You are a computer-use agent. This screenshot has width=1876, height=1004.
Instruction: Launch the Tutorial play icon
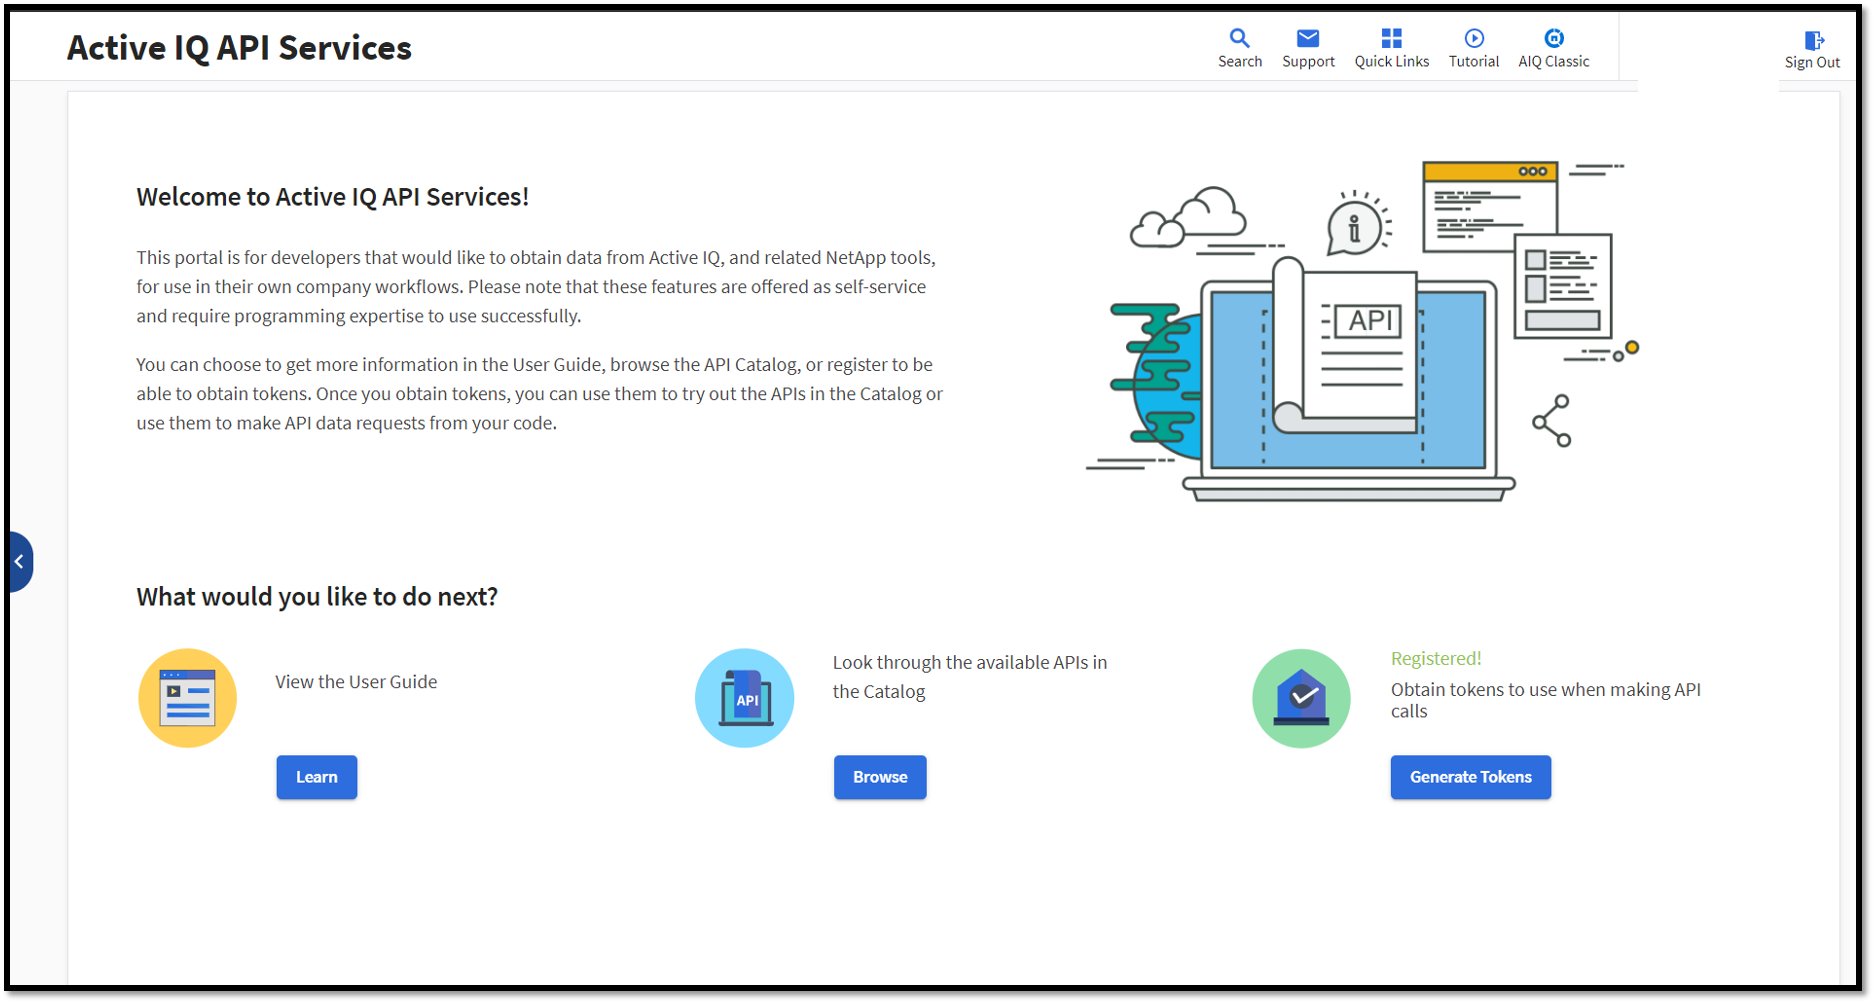click(x=1474, y=38)
